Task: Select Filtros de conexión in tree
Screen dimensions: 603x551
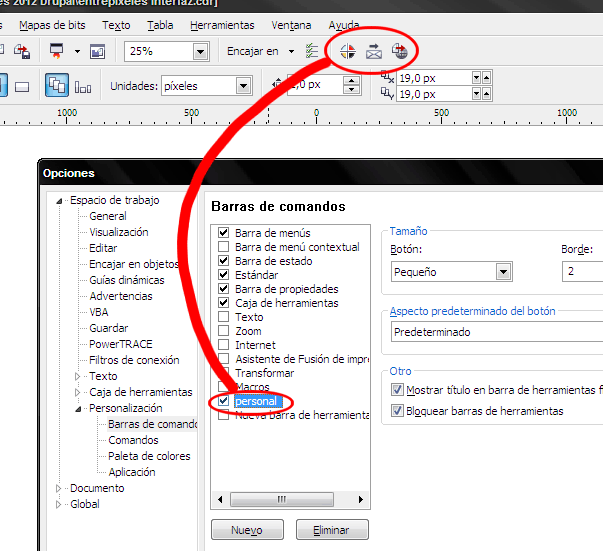Action: pos(134,360)
